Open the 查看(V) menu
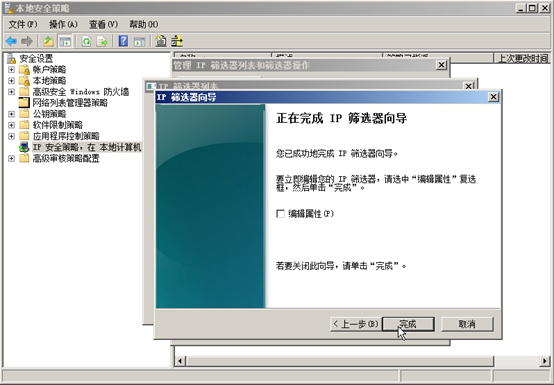Screen dimensions: 554x385 coord(103,24)
